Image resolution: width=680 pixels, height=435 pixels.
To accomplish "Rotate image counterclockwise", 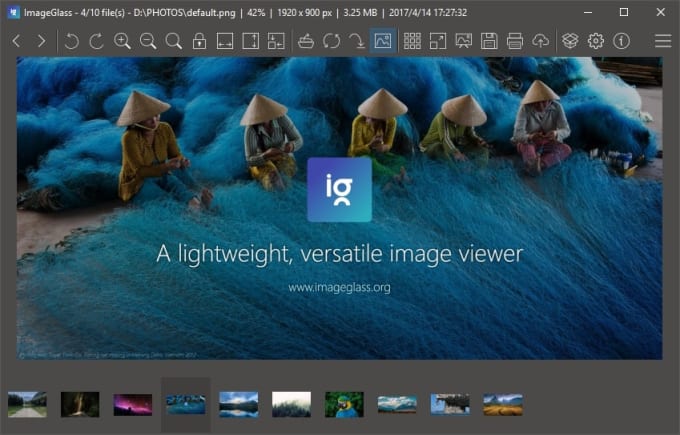I will click(71, 41).
